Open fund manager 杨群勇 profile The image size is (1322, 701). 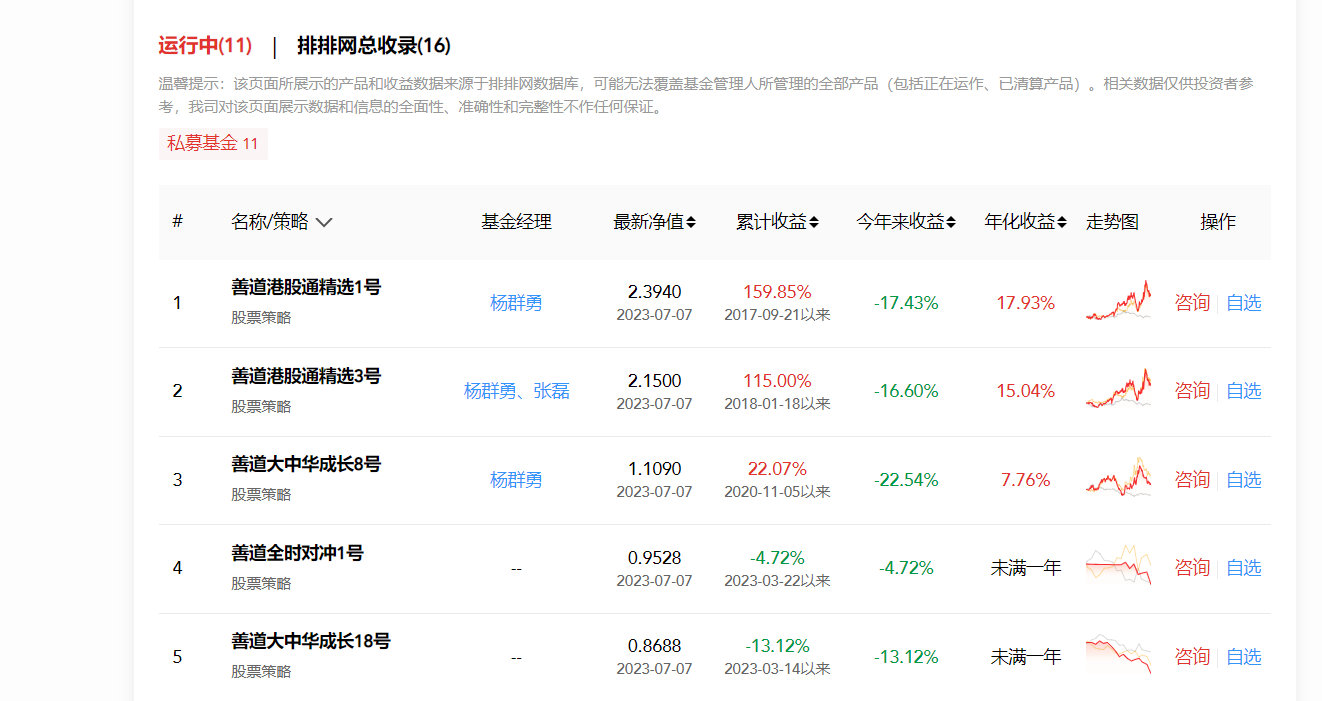[x=516, y=302]
